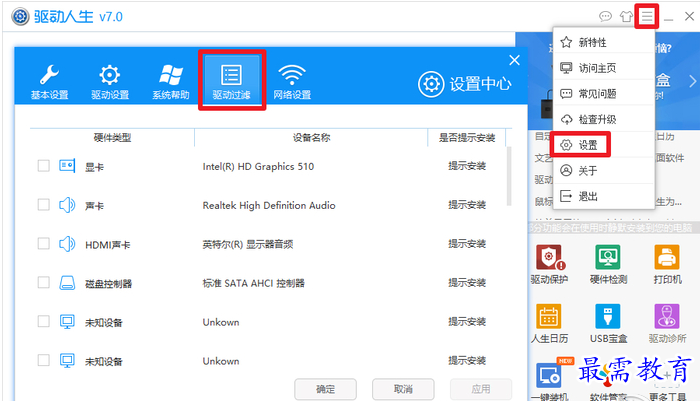Click the 确定 button
Image resolution: width=700 pixels, height=401 pixels.
coord(325,389)
